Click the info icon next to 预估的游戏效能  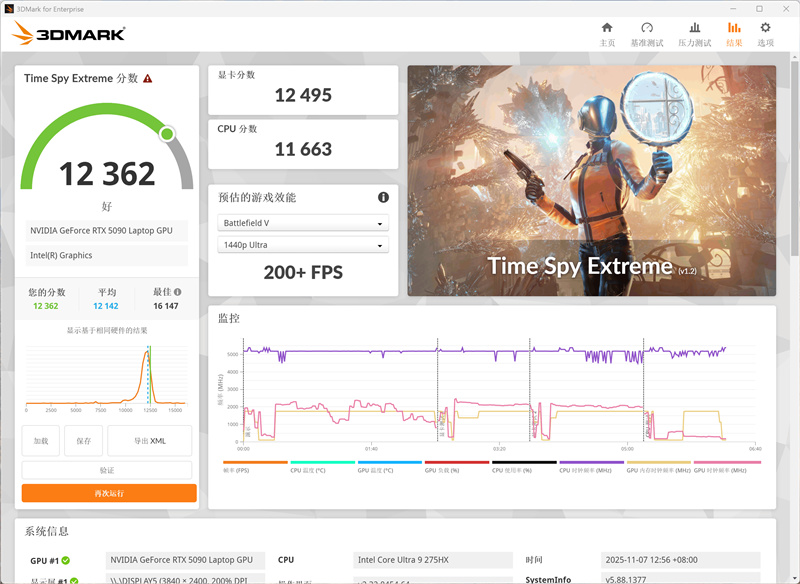(383, 197)
